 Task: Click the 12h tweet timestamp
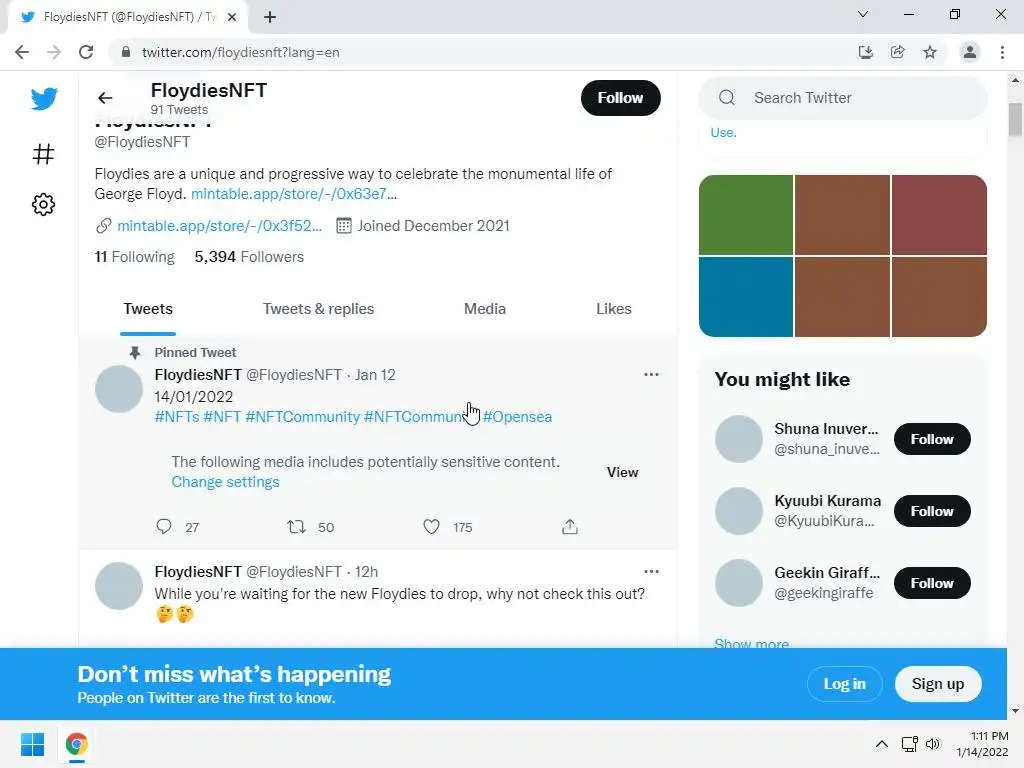click(x=366, y=572)
